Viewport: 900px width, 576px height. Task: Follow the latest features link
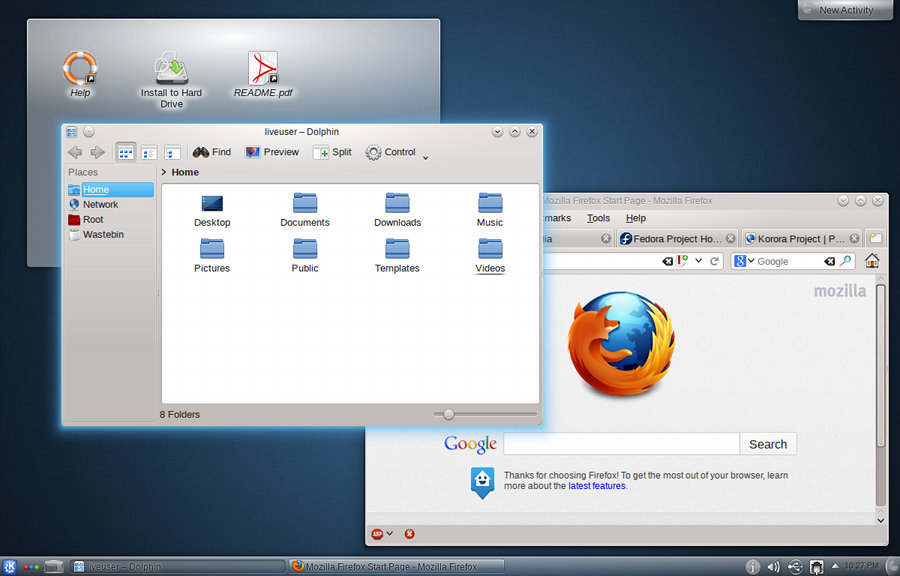[x=596, y=486]
